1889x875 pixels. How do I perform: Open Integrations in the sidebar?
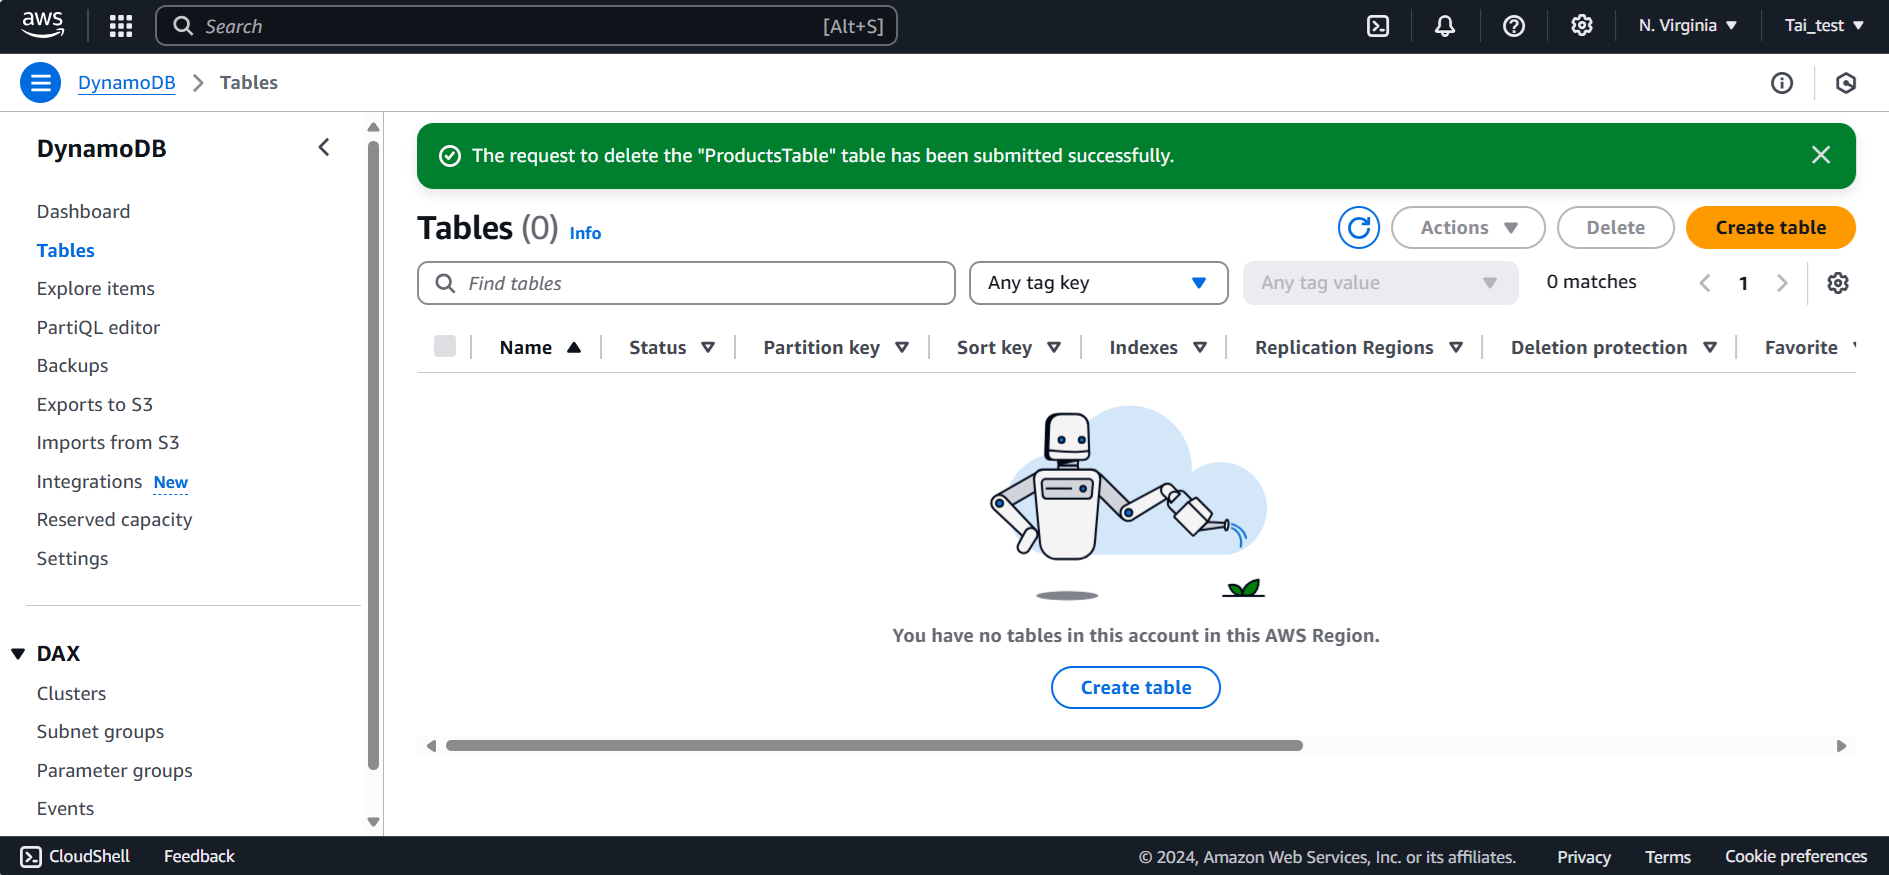pyautogui.click(x=90, y=482)
